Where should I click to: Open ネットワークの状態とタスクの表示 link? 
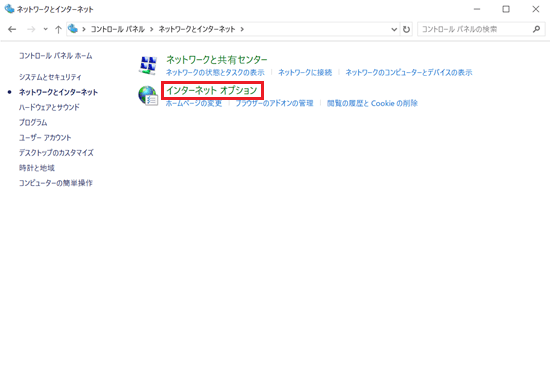click(215, 72)
